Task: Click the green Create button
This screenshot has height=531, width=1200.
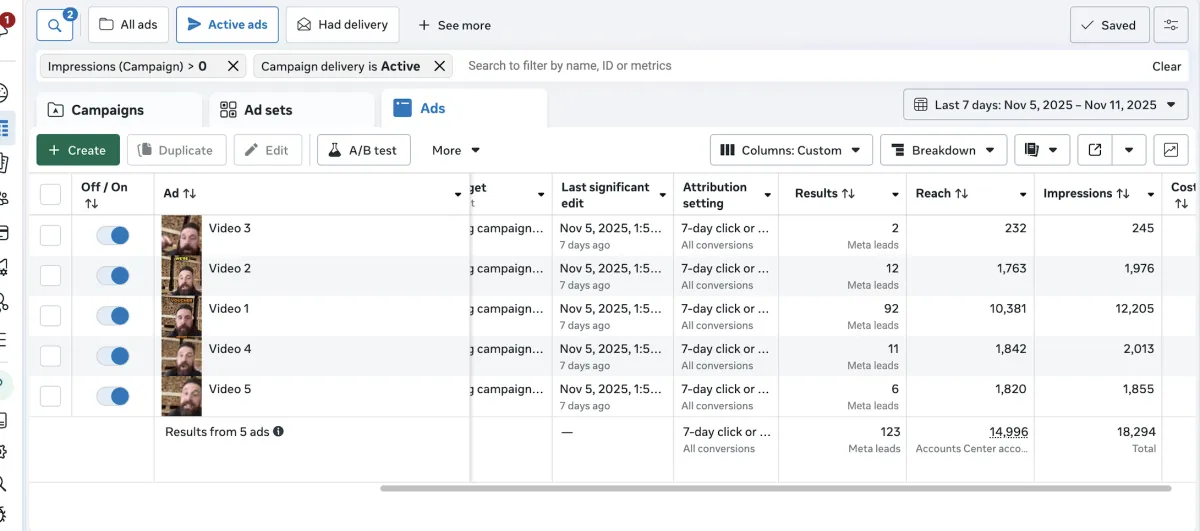Action: point(78,150)
